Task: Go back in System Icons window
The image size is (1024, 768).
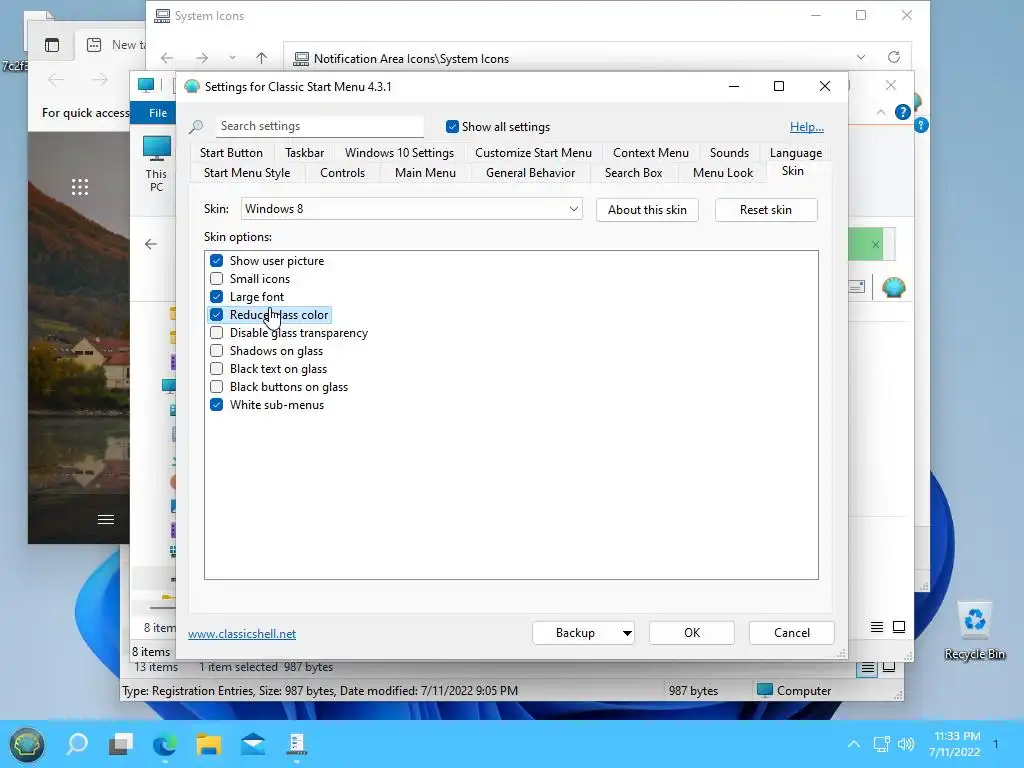Action: 167,58
